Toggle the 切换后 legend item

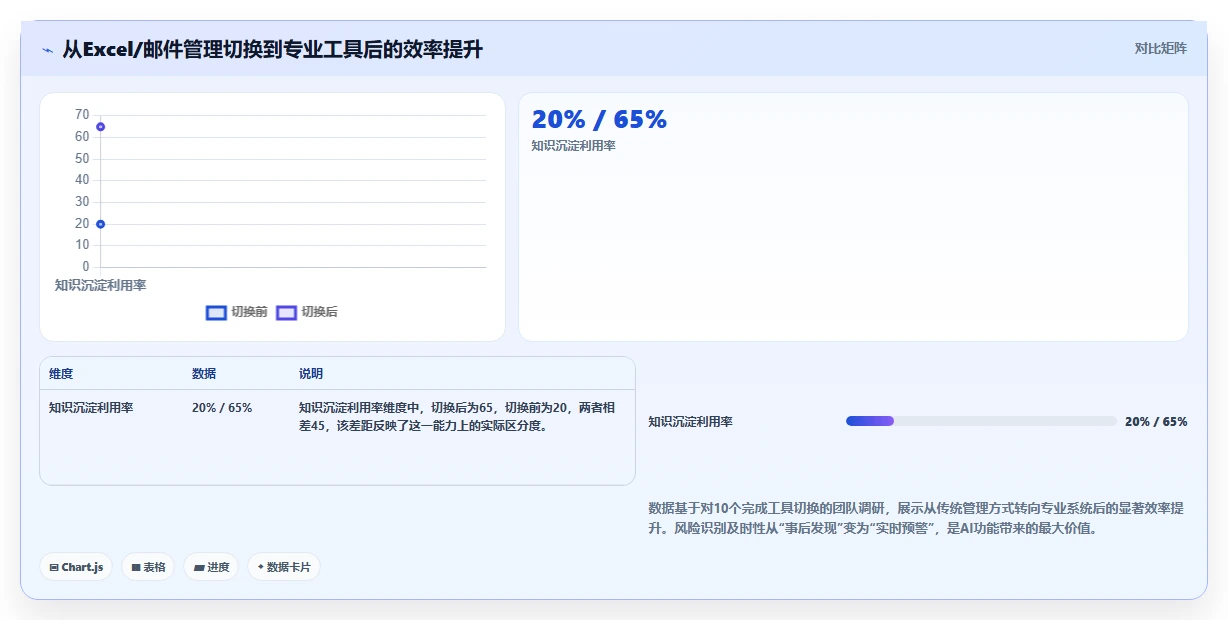[x=307, y=312]
